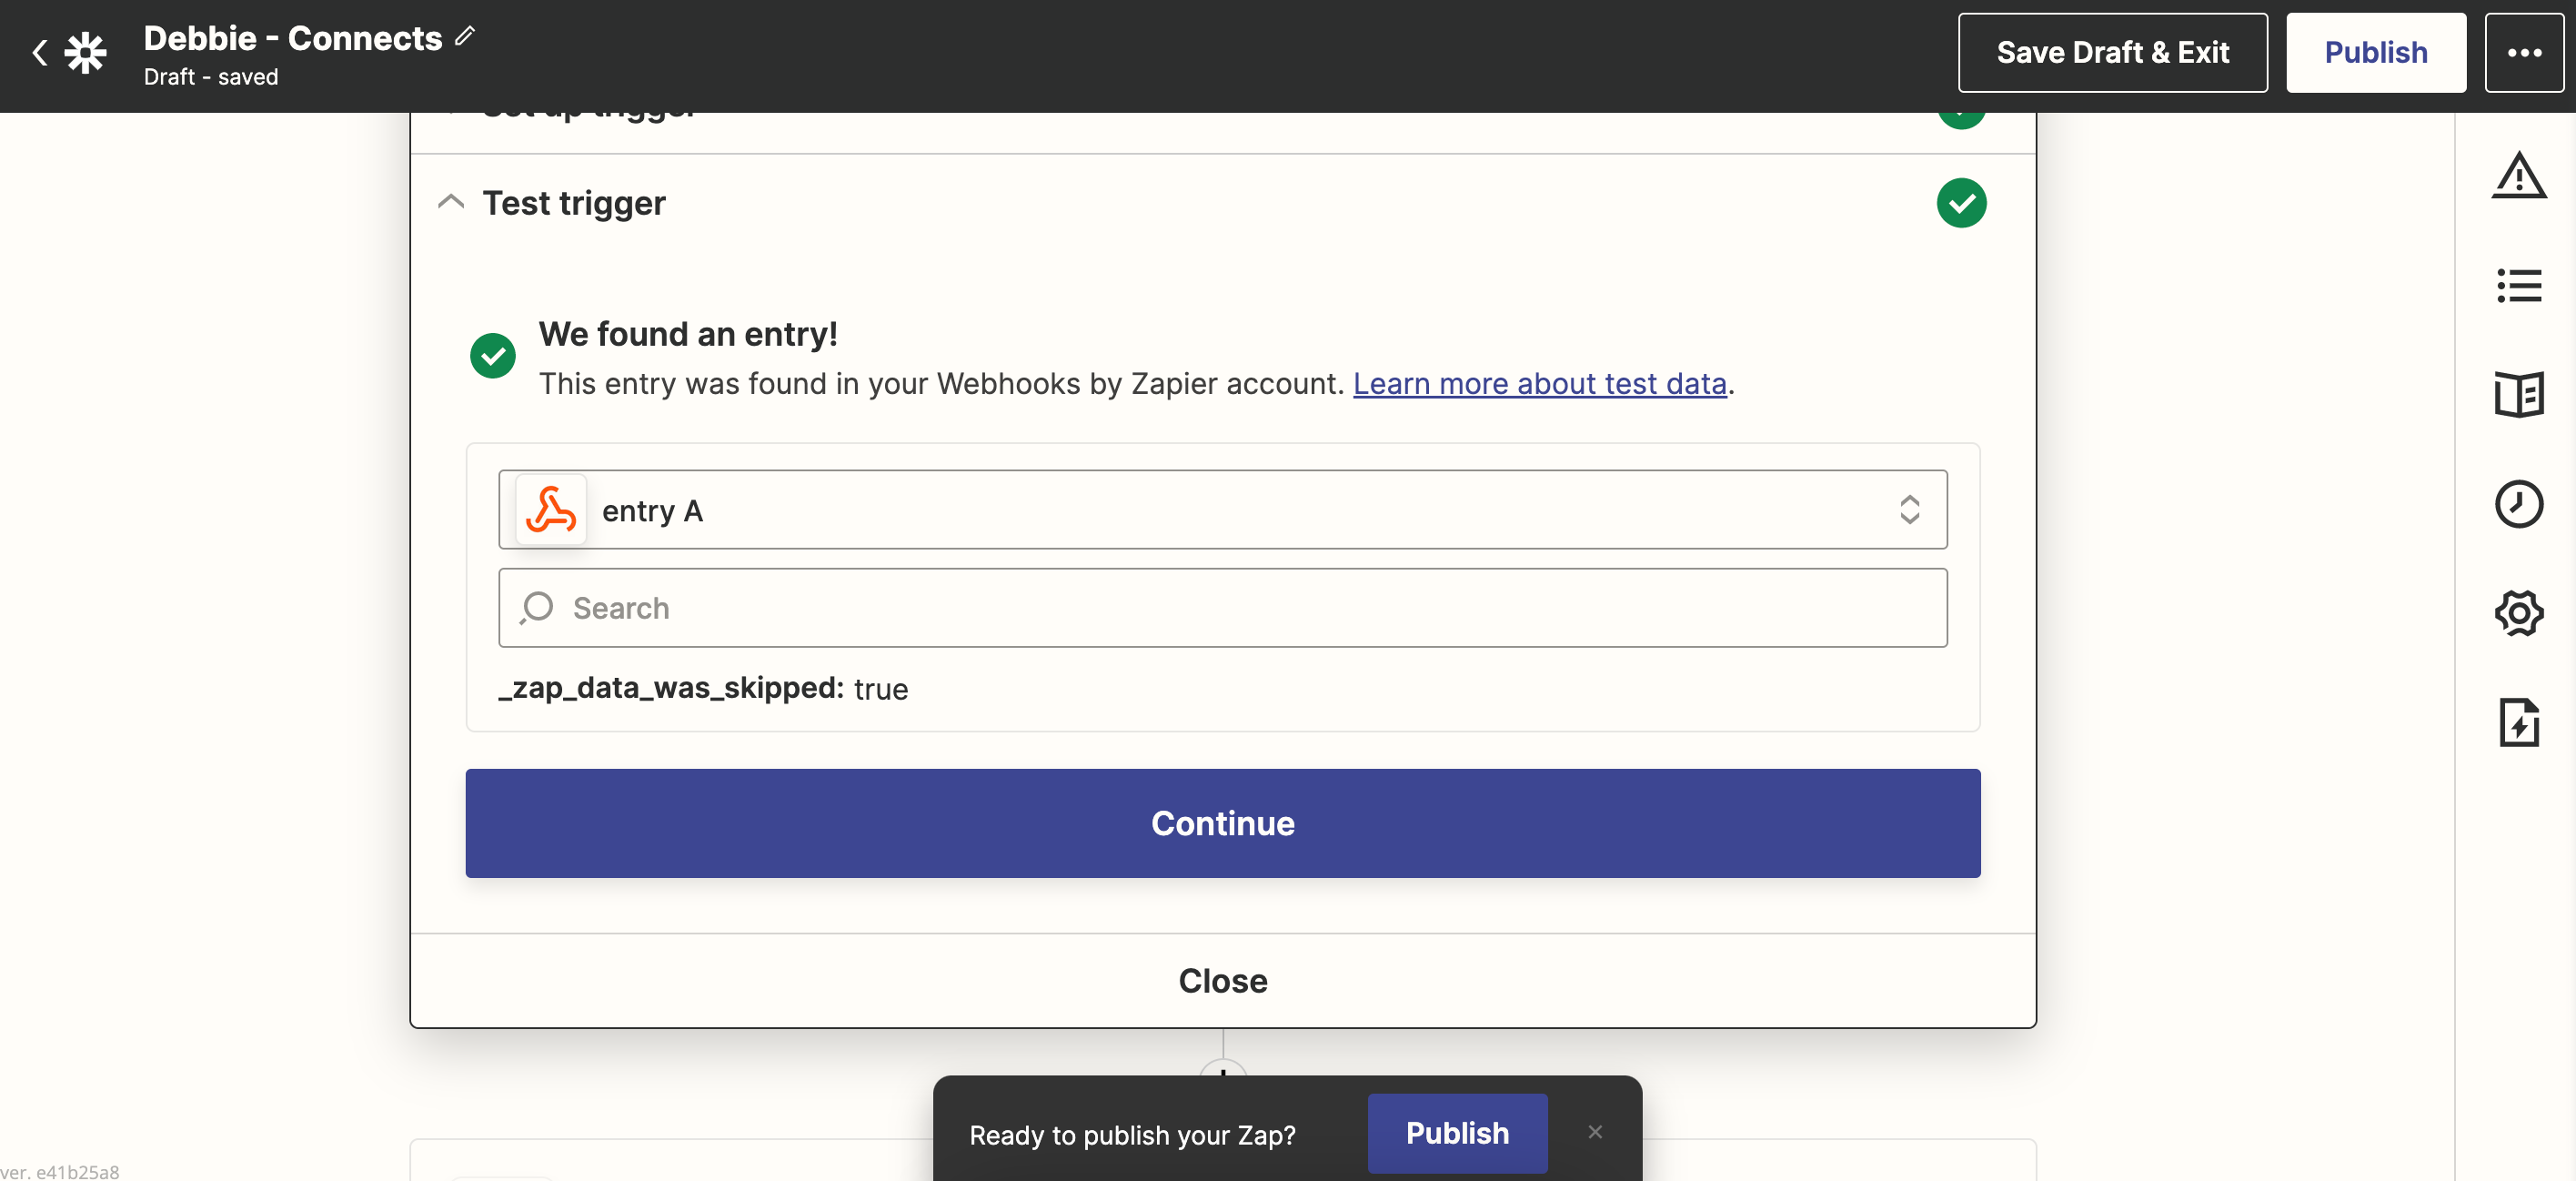Click the Webhooks app icon beside entry A

point(551,510)
